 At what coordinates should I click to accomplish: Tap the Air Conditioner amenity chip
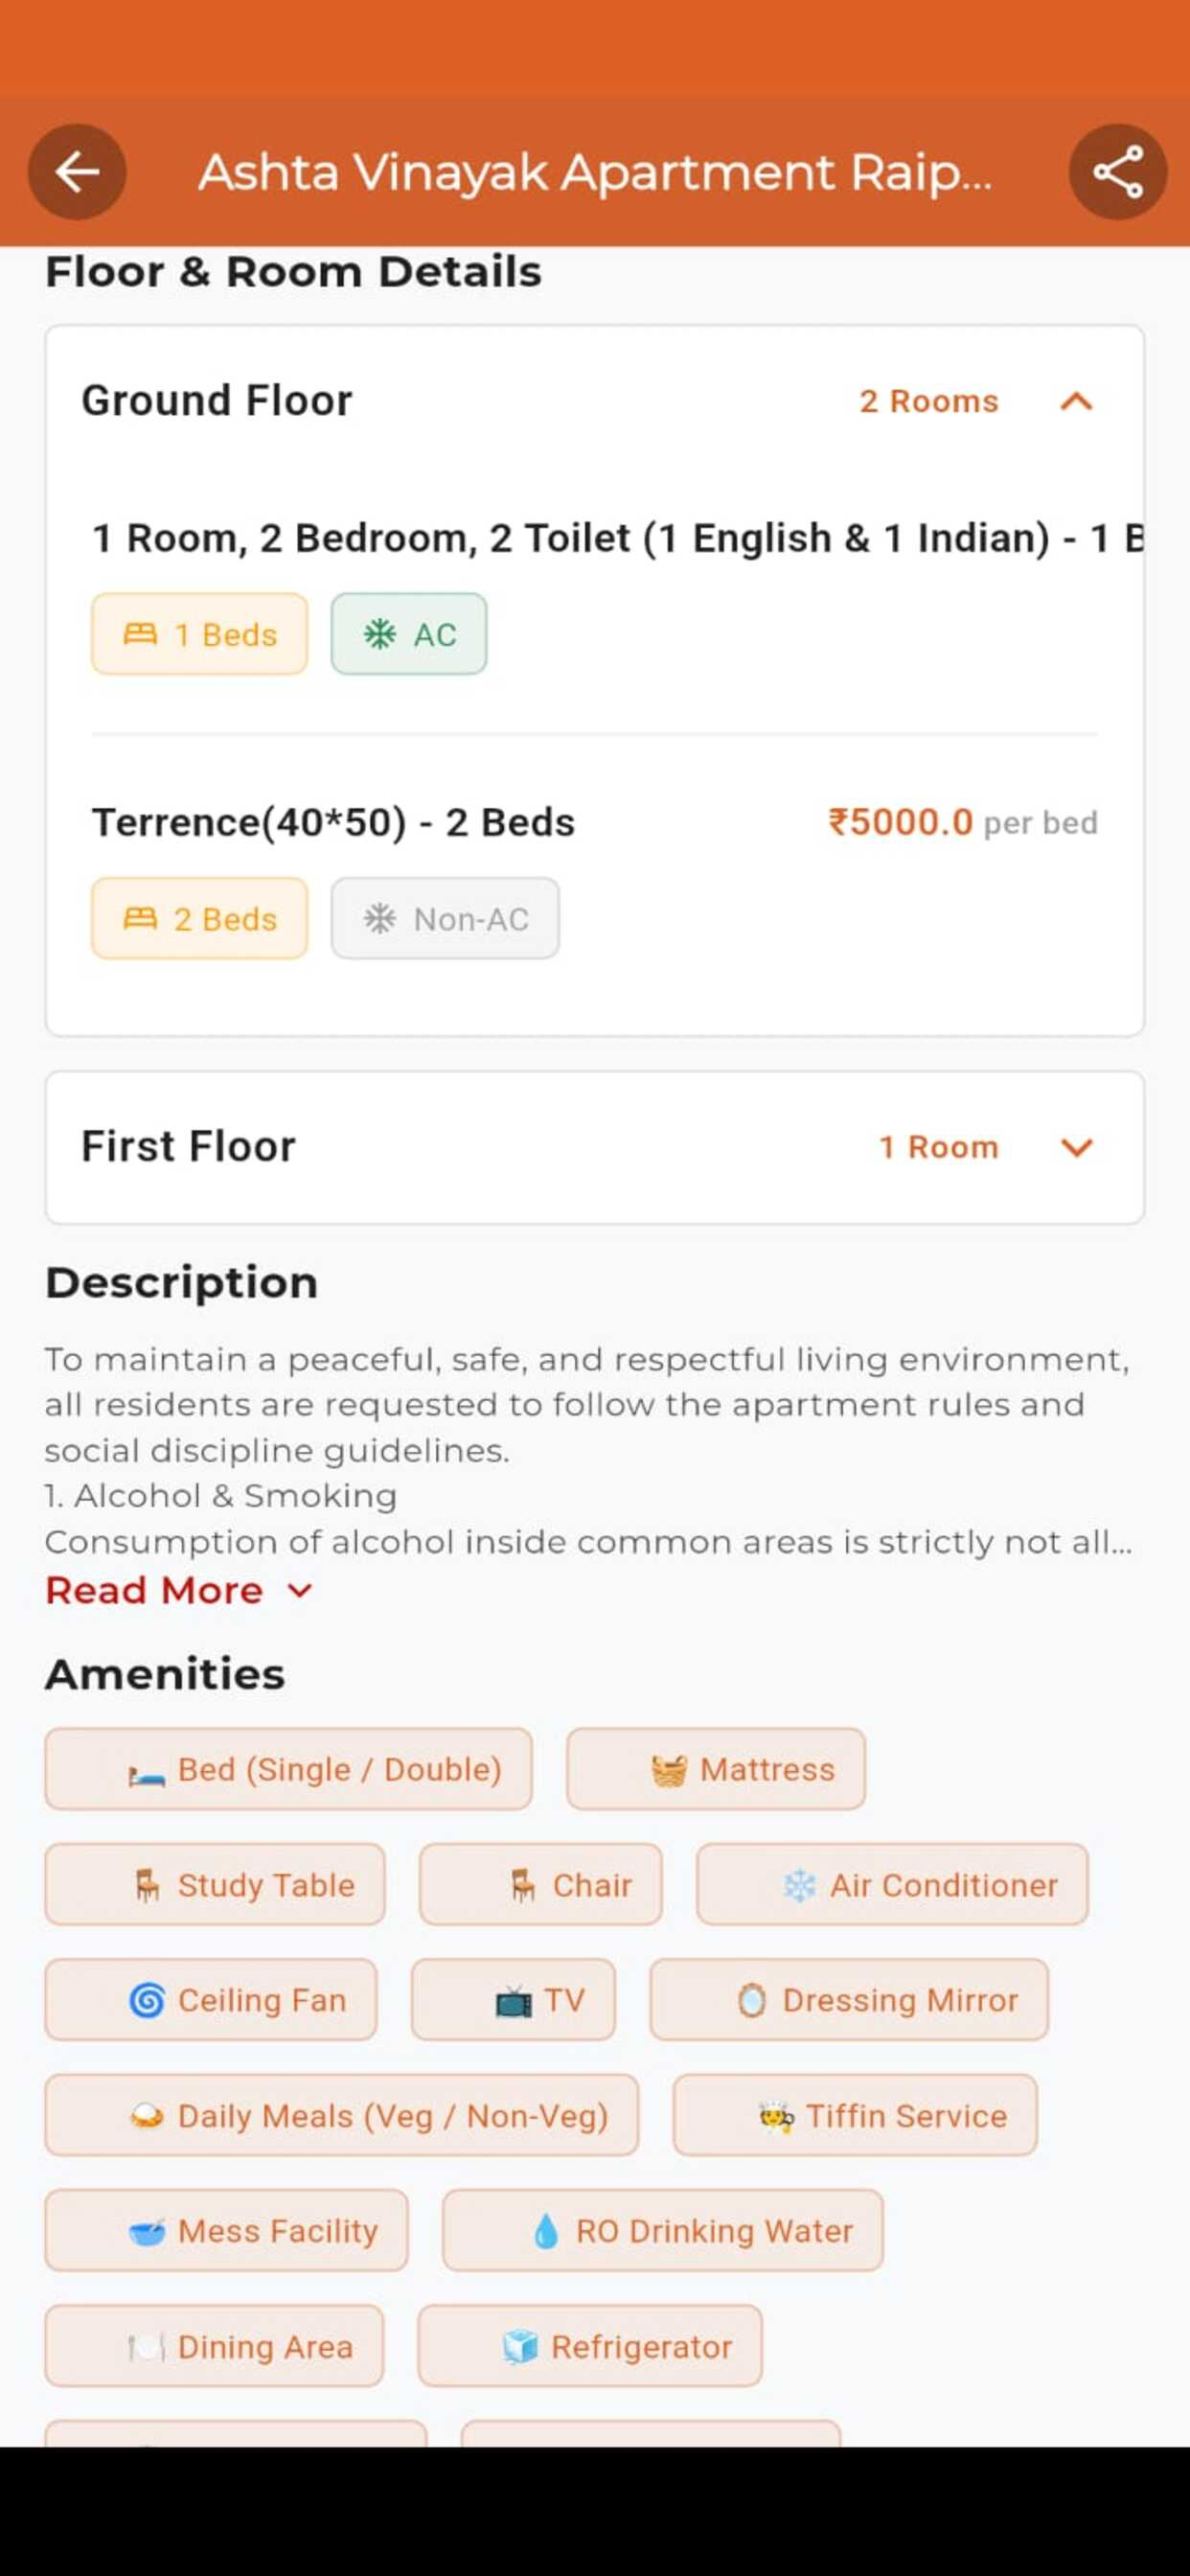tap(892, 1885)
